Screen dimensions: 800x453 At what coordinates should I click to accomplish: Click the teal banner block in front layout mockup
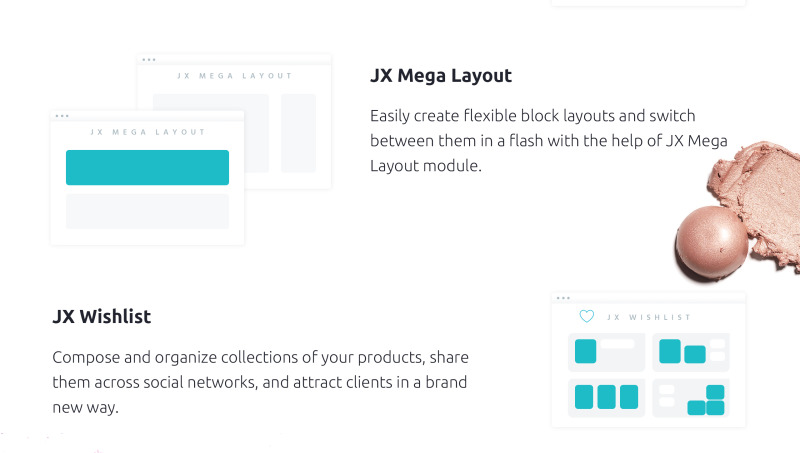point(147,167)
